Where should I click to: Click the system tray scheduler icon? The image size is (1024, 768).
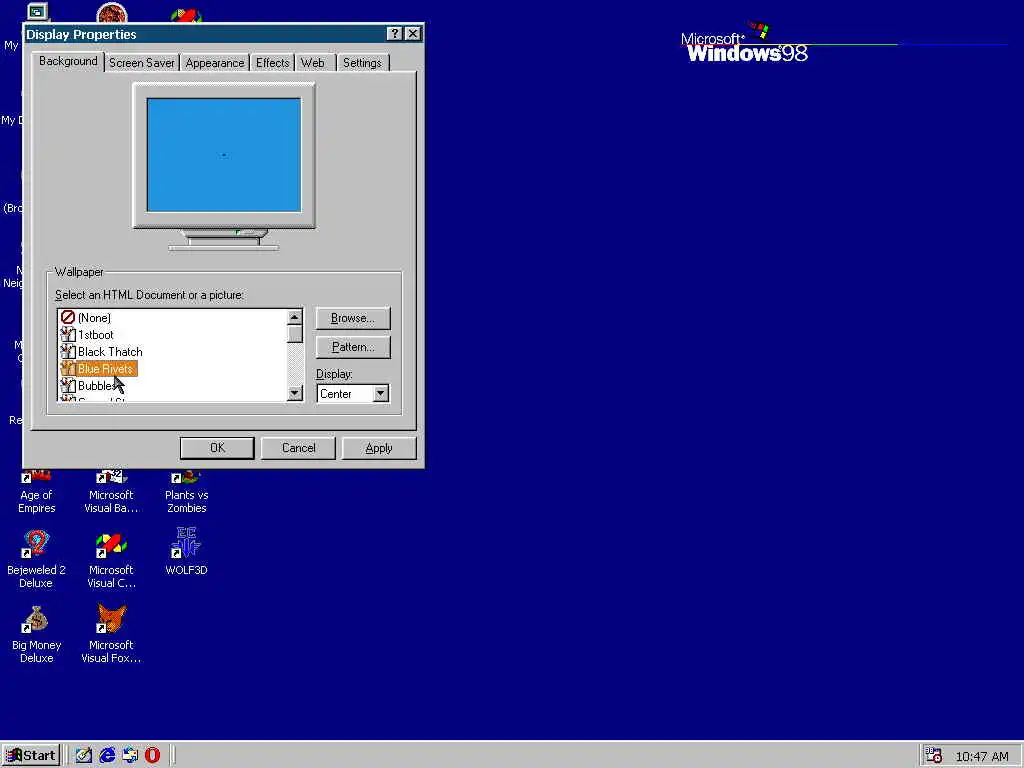933,756
